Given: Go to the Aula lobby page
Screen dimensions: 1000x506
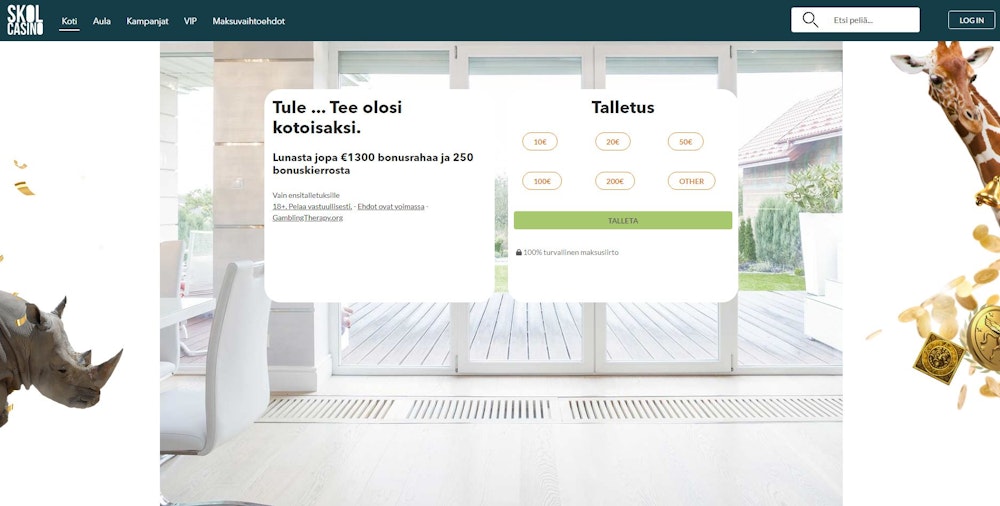Looking at the screenshot, I should 102,21.
